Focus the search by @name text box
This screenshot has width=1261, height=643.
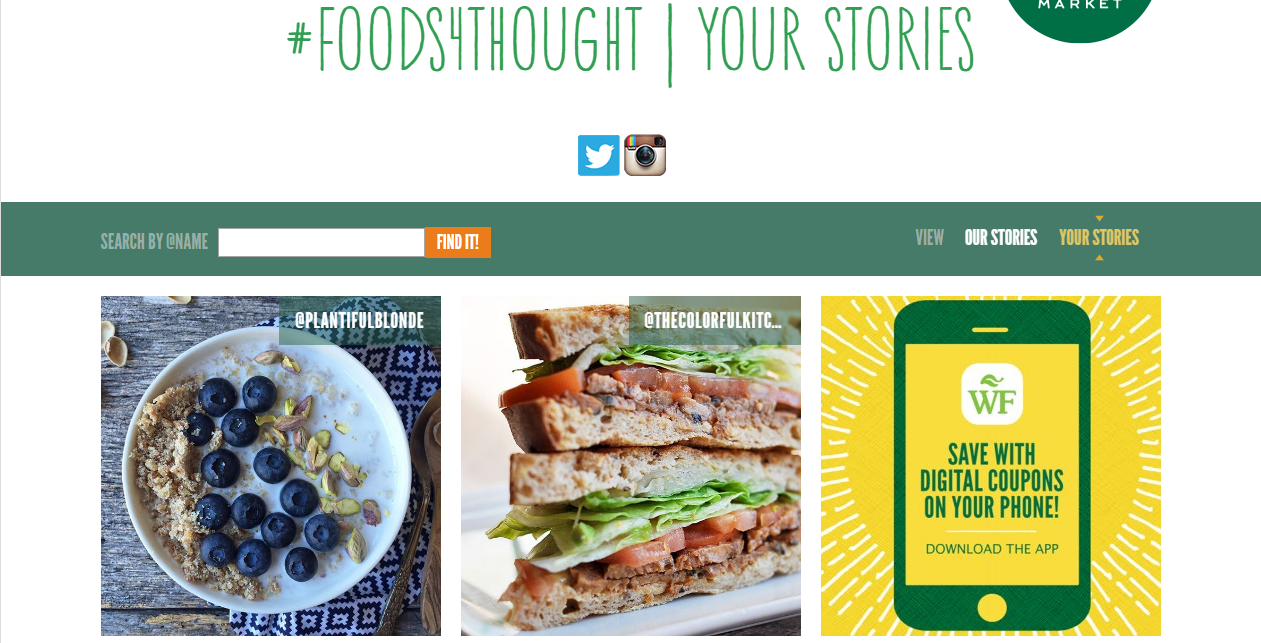point(321,242)
